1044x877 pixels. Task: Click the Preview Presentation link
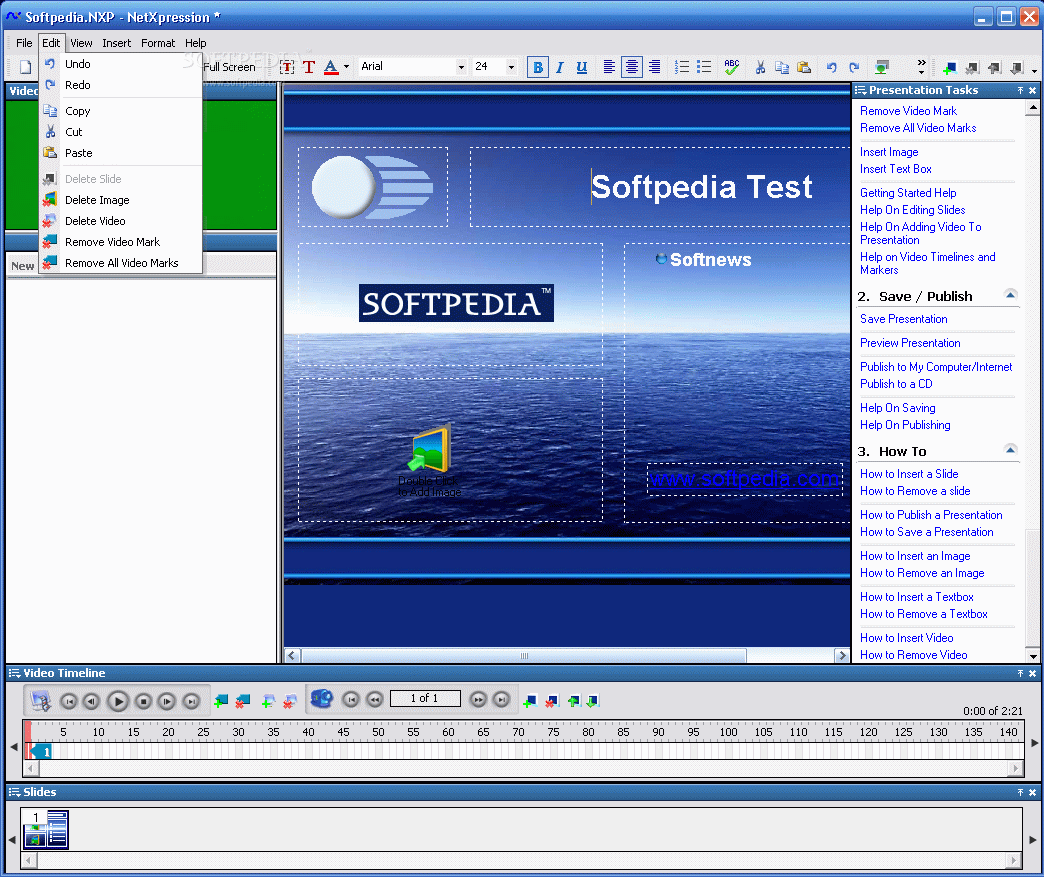910,343
